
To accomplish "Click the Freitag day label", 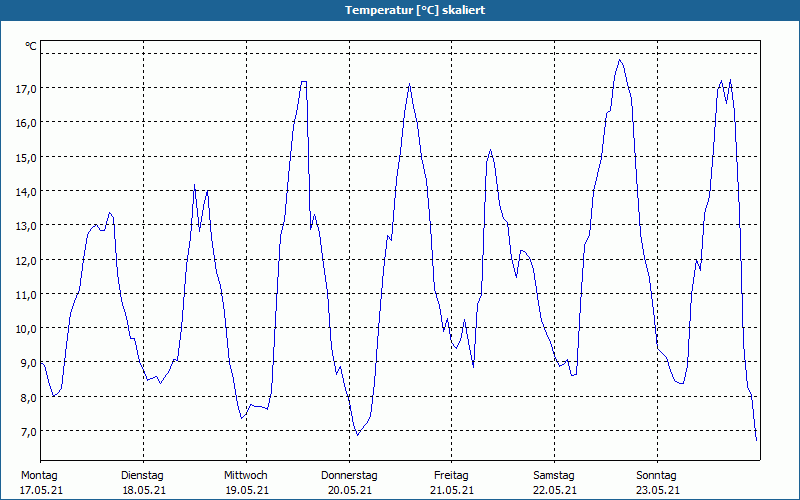I will pos(451,476).
